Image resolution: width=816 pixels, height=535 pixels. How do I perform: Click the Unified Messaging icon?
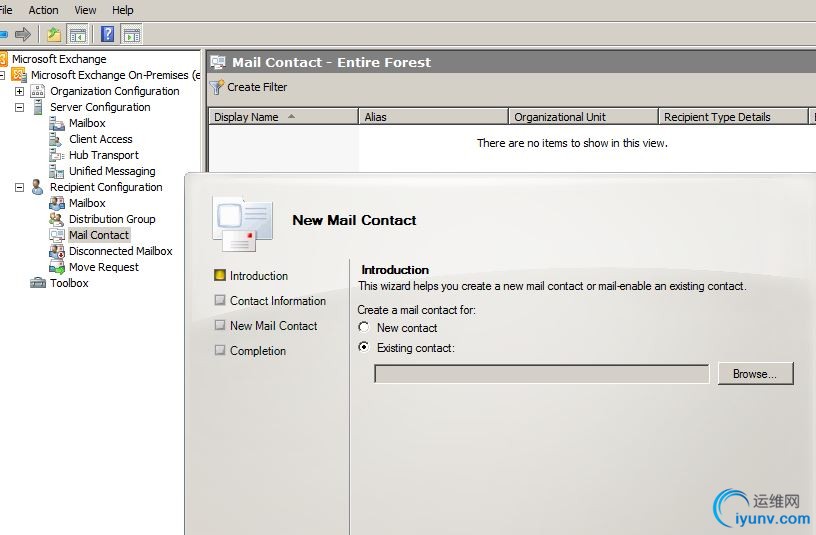pos(56,171)
